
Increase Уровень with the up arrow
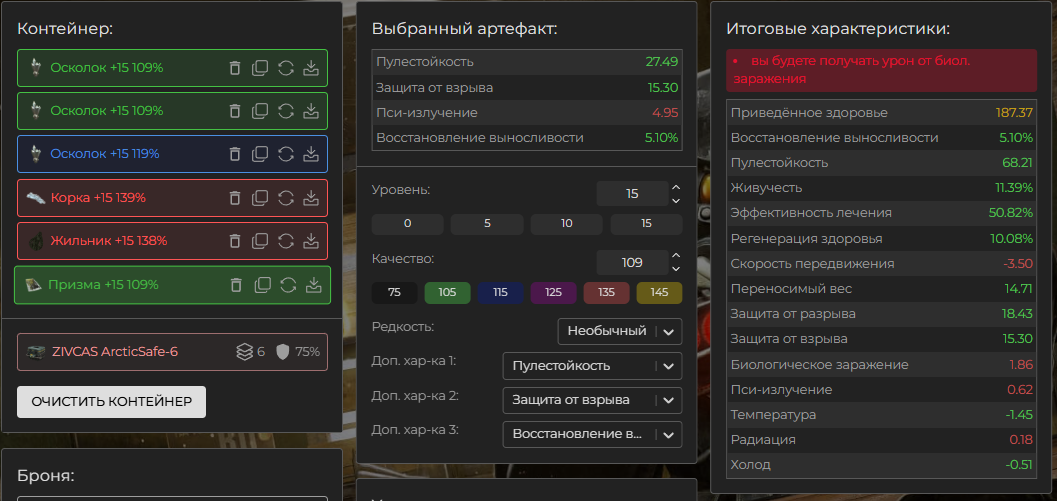pos(676,187)
